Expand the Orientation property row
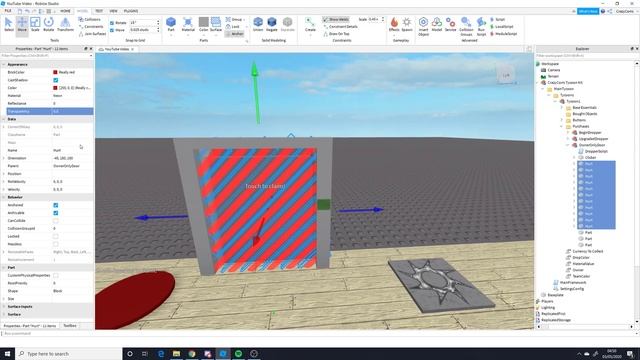 click(4, 158)
